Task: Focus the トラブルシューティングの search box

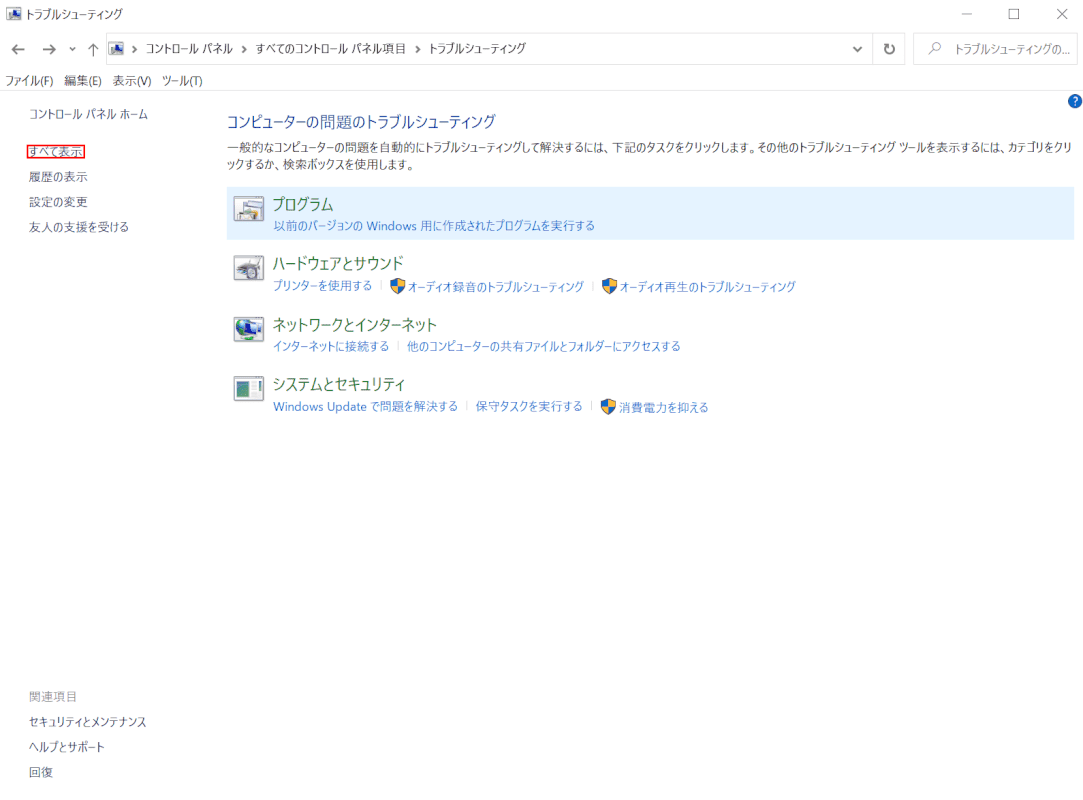Action: (995, 49)
